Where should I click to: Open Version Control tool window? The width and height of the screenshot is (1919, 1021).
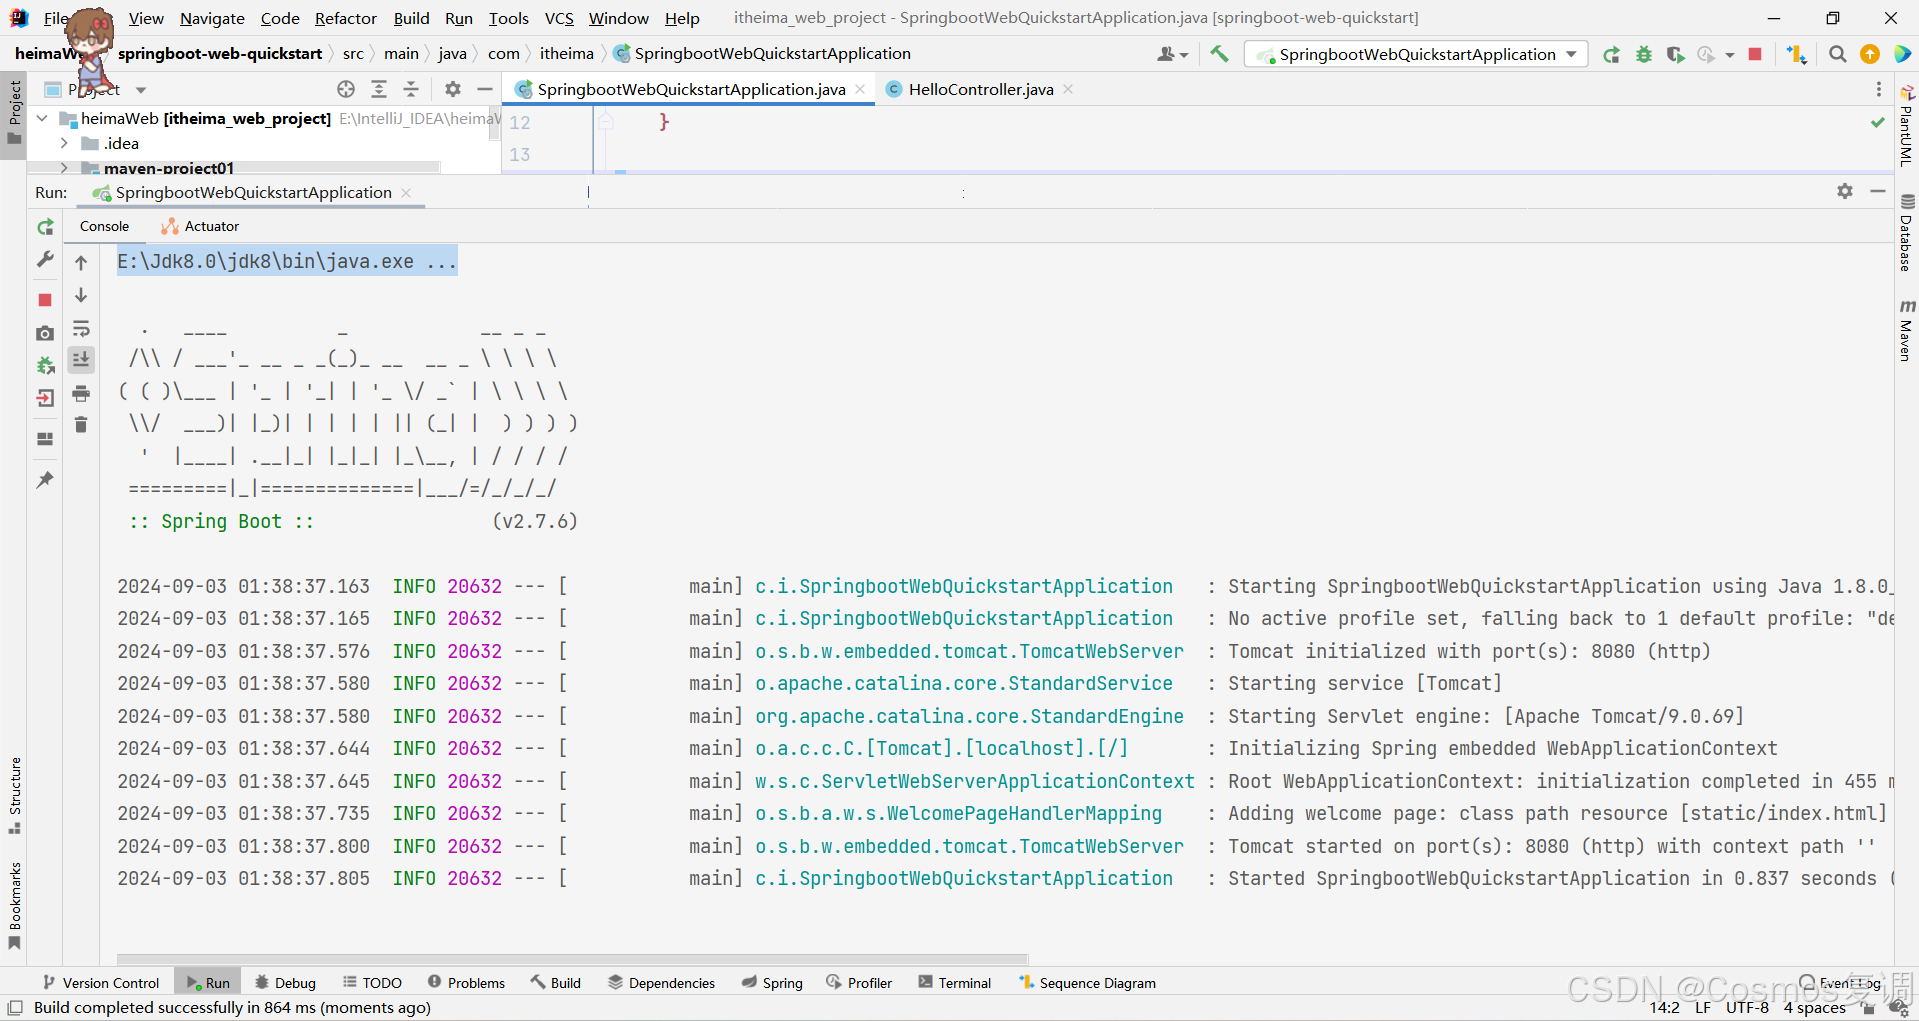(x=100, y=983)
